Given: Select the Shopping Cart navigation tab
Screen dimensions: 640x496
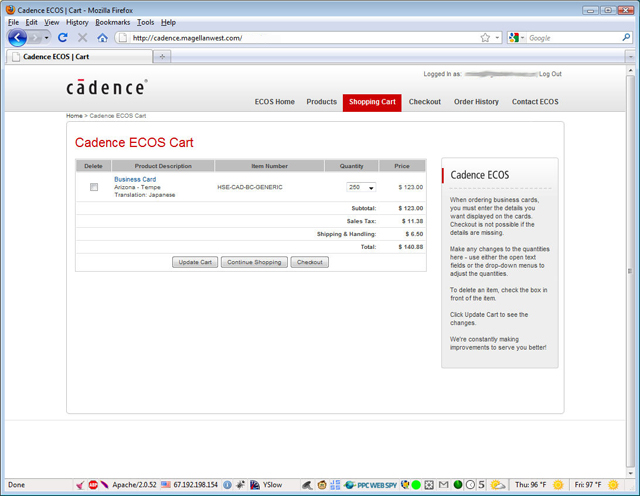Looking at the screenshot, I should point(372,102).
